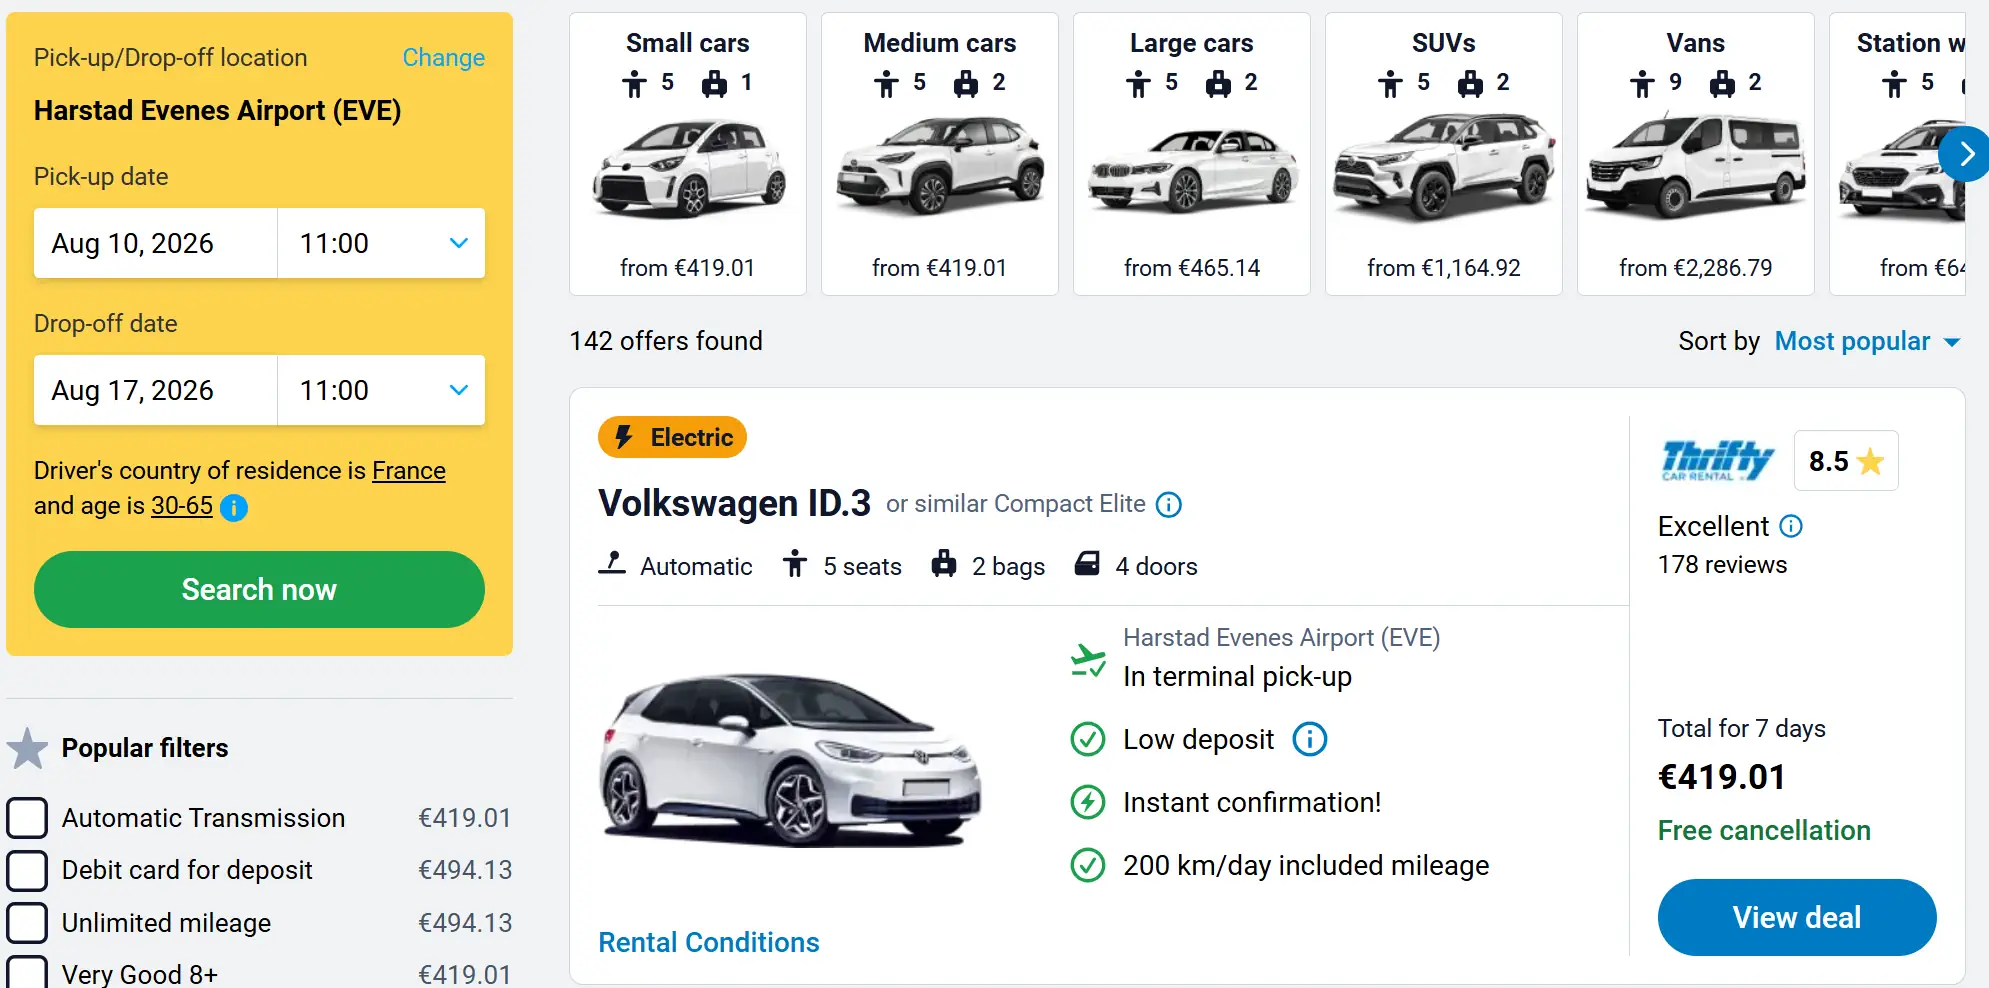
Task: Open Sort by Most popular dropdown
Action: (x=1866, y=342)
